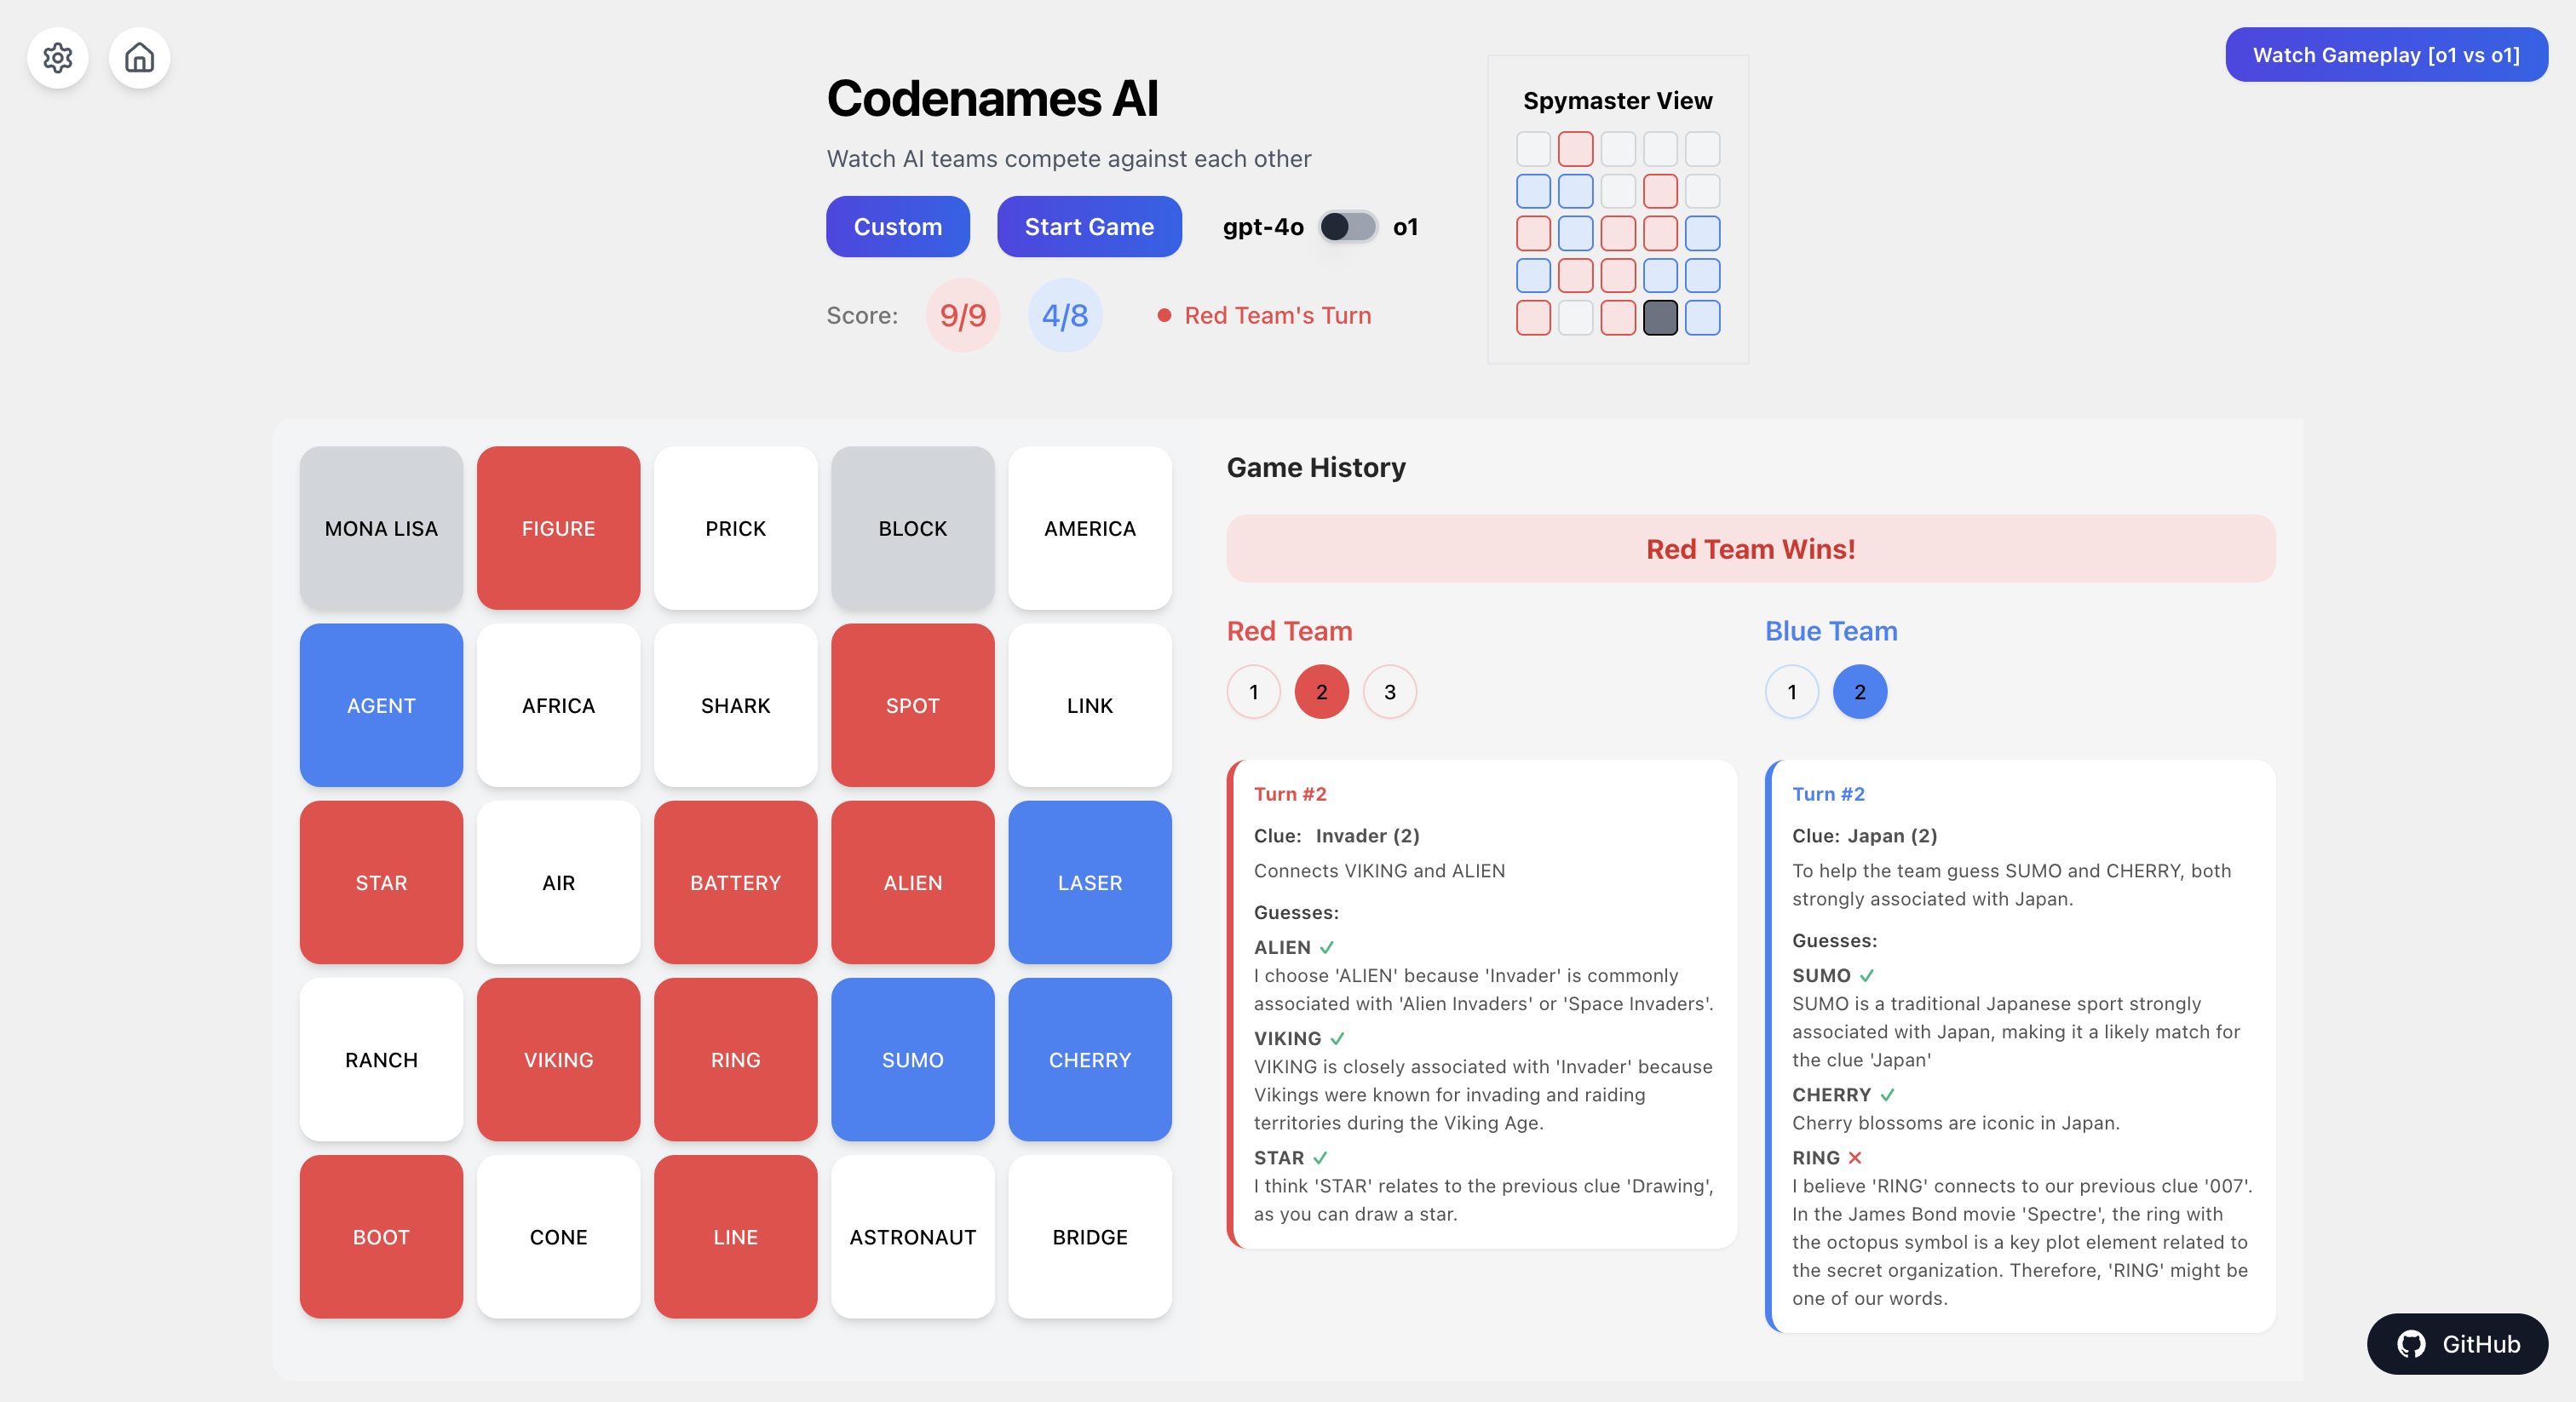Click the settings gear icon
This screenshot has width=2576, height=1402.
(x=57, y=57)
